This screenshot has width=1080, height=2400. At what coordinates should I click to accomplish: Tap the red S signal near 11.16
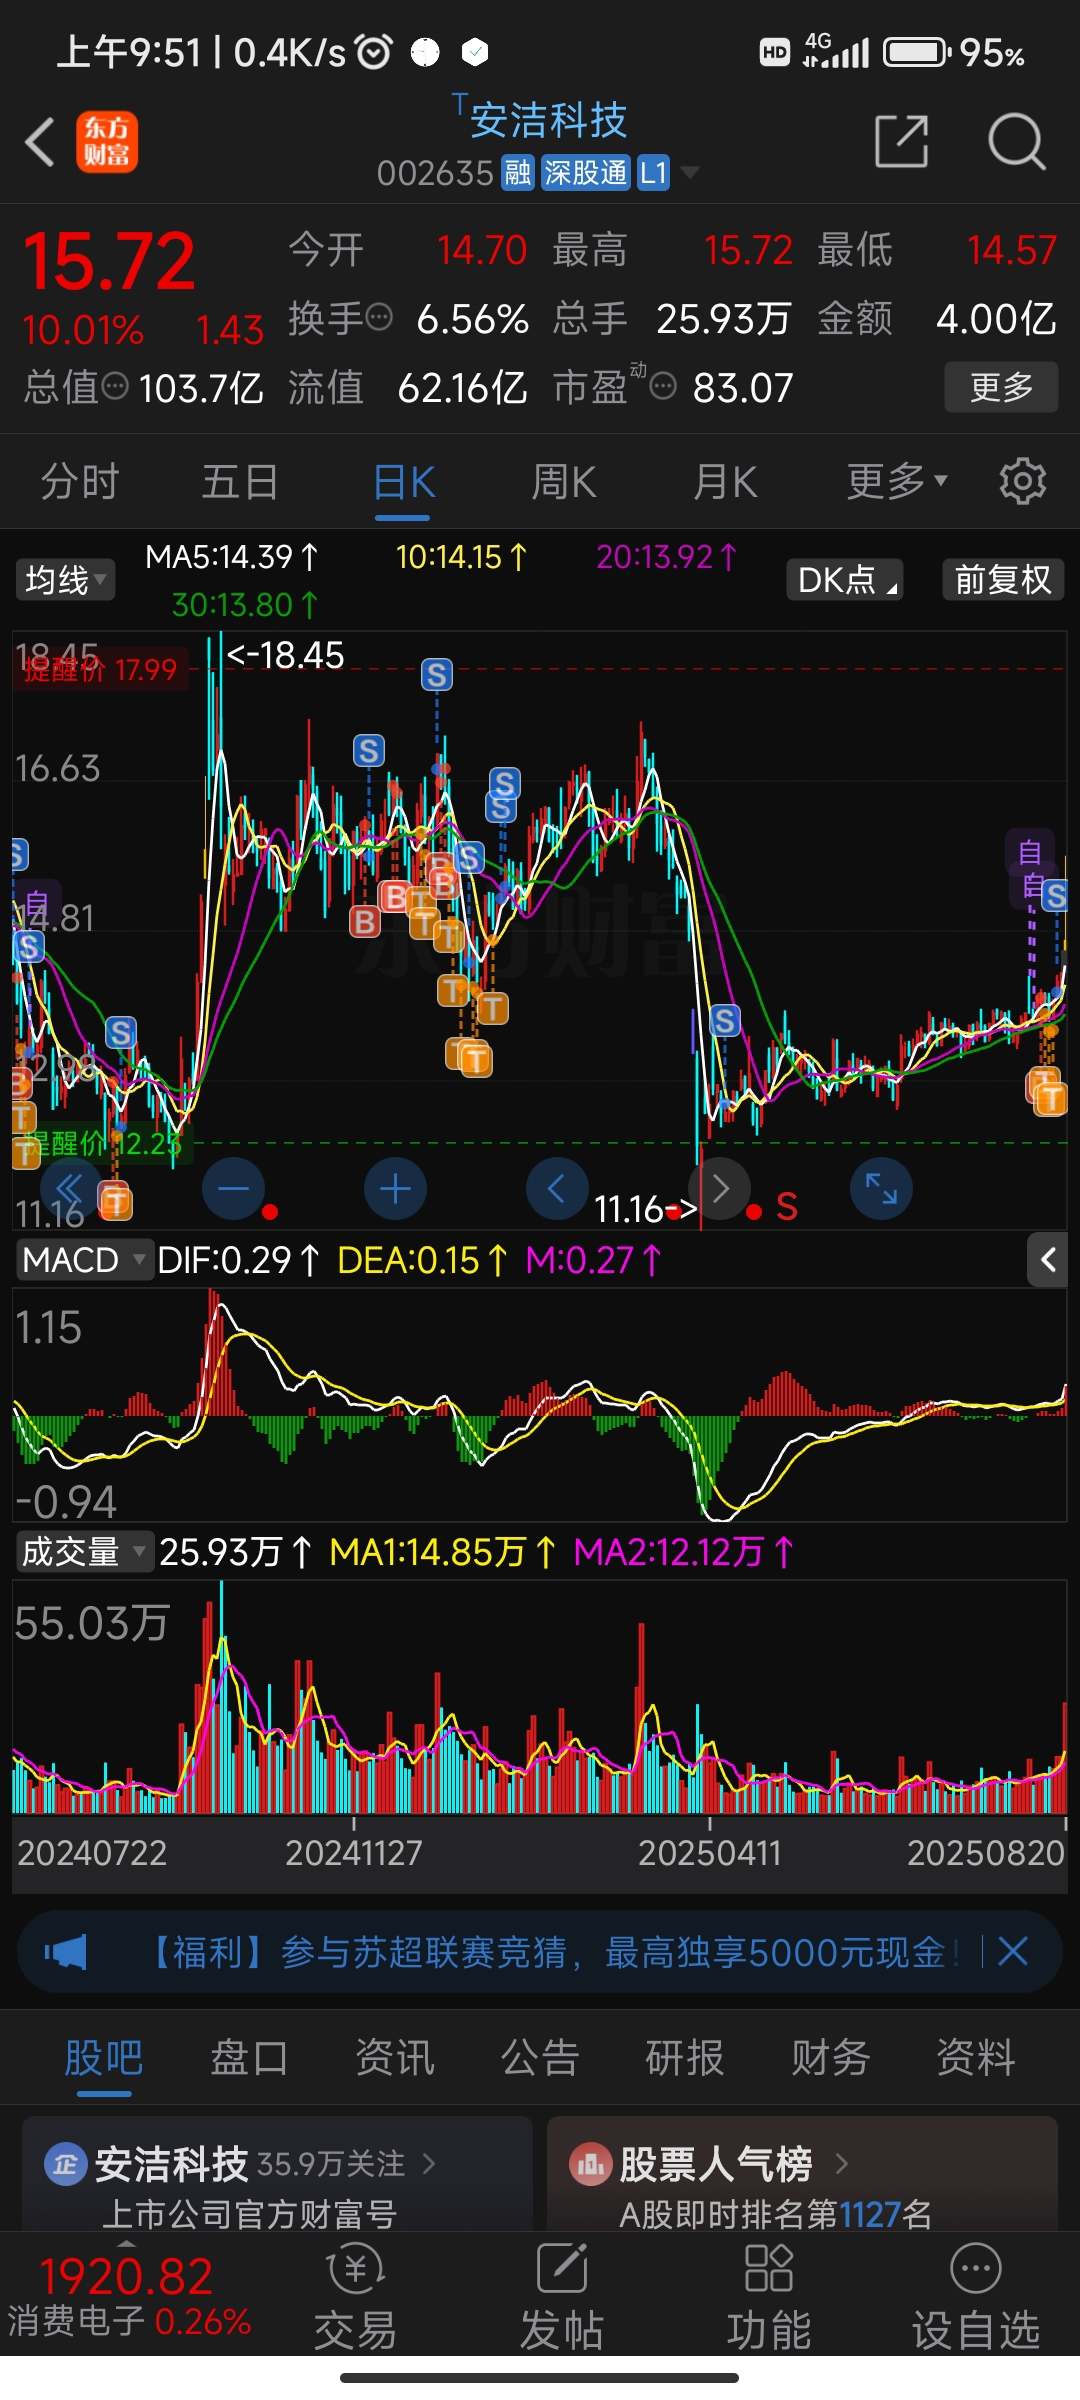click(787, 1207)
